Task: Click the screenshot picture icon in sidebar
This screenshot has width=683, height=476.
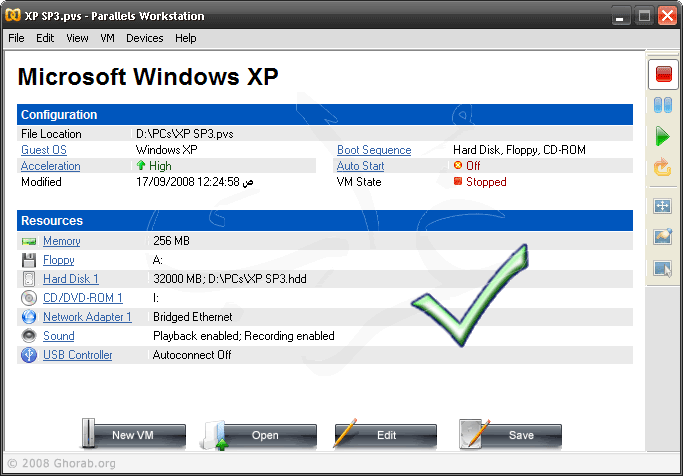Action: click(663, 236)
